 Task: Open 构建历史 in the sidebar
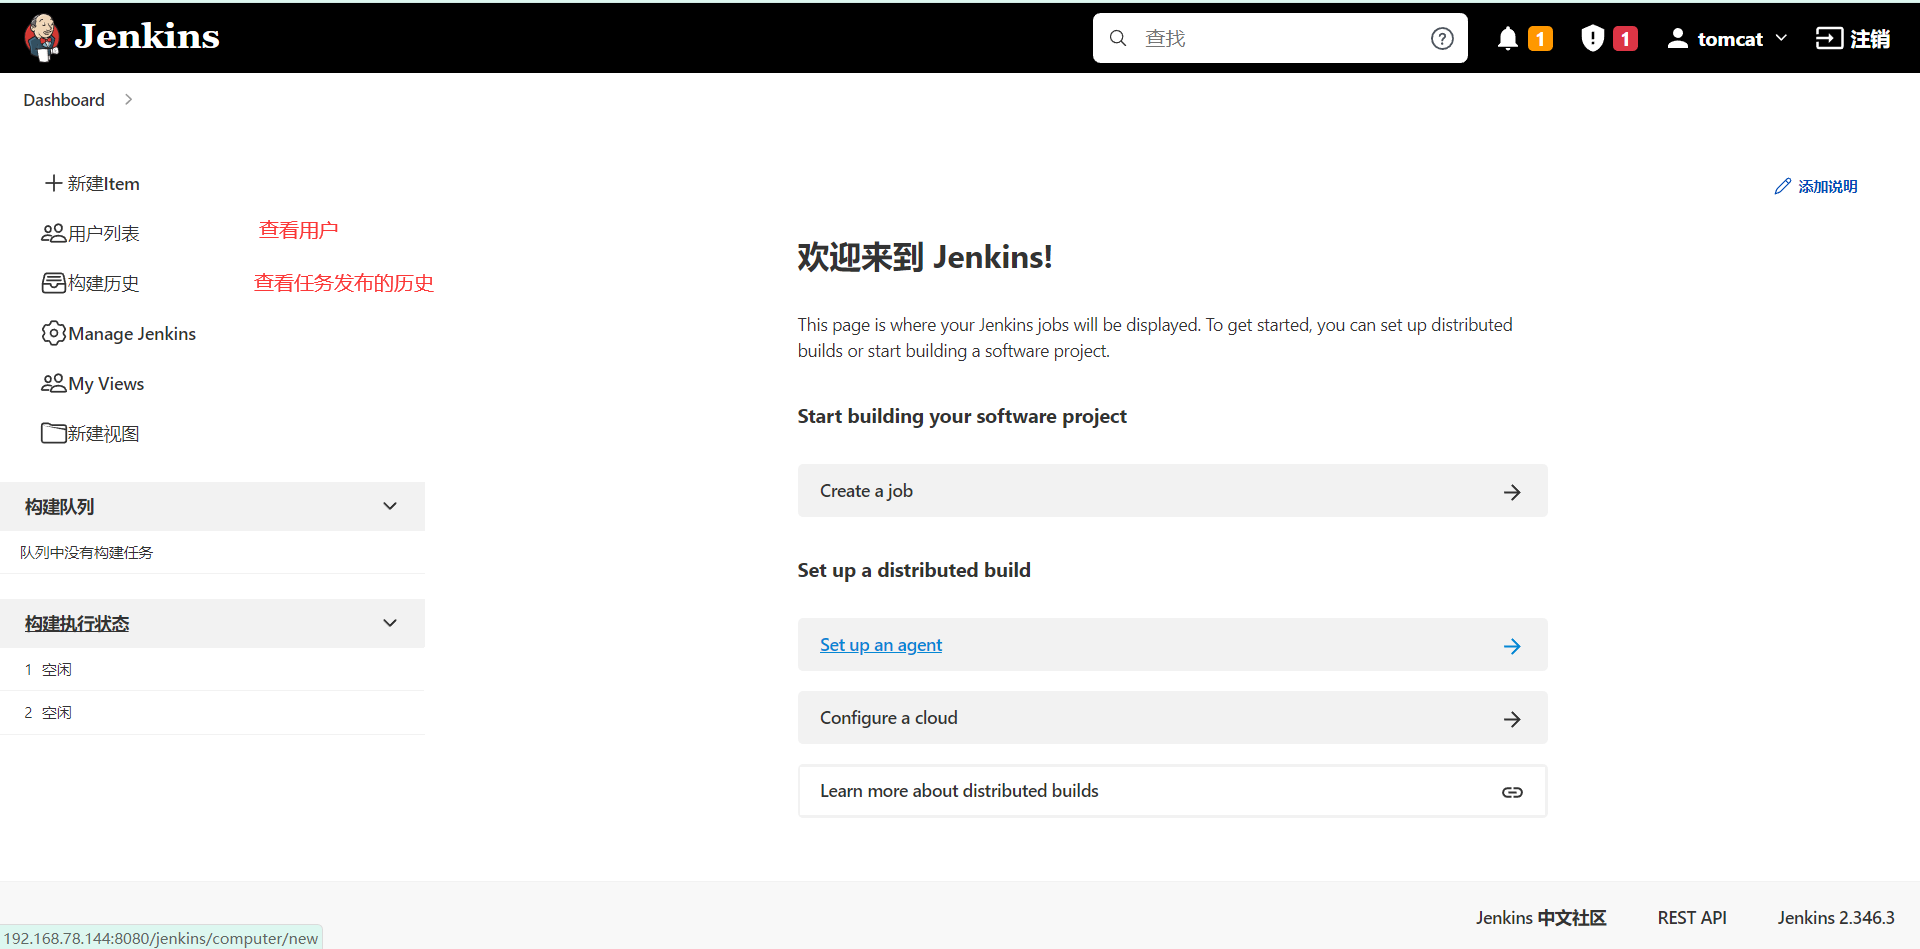90,283
